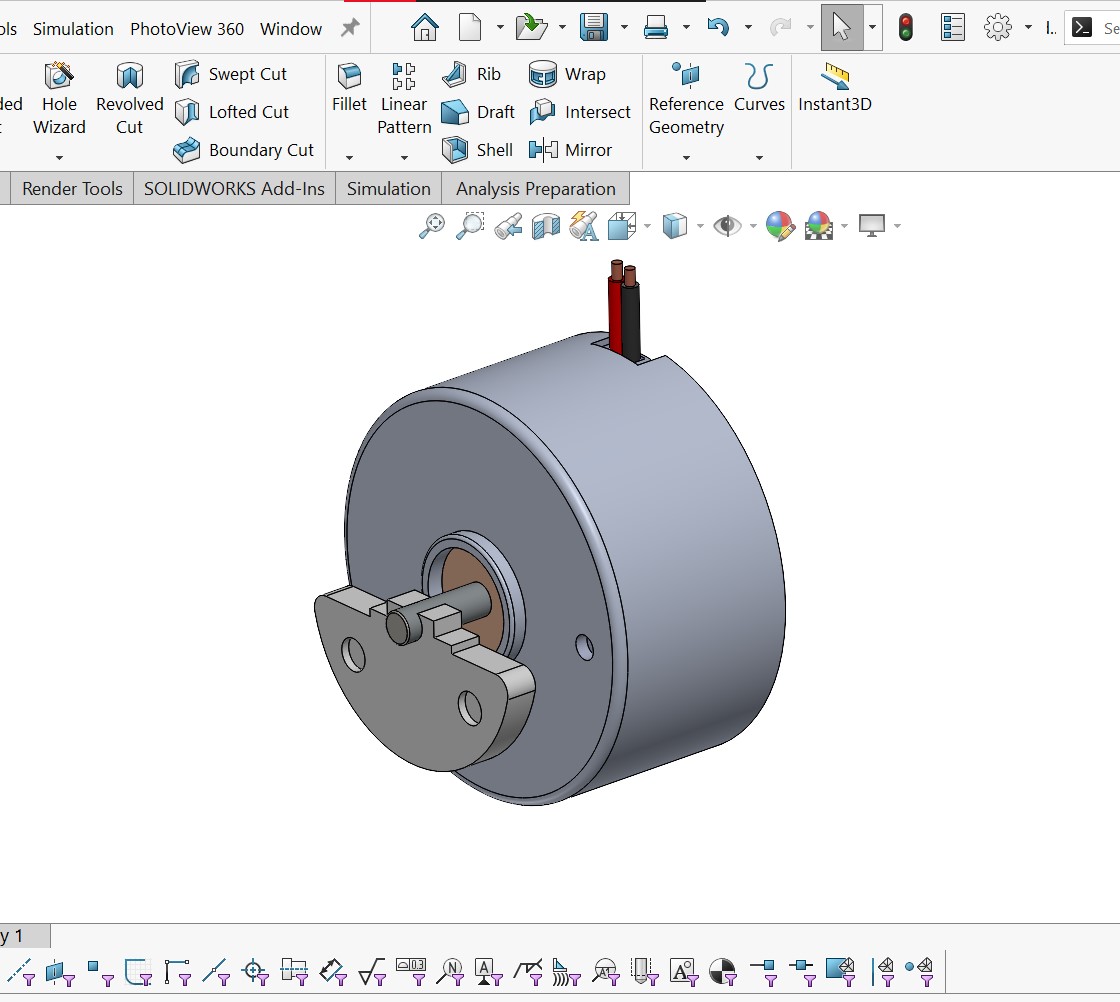
Task: Open Options gear icon
Action: tap(997, 28)
